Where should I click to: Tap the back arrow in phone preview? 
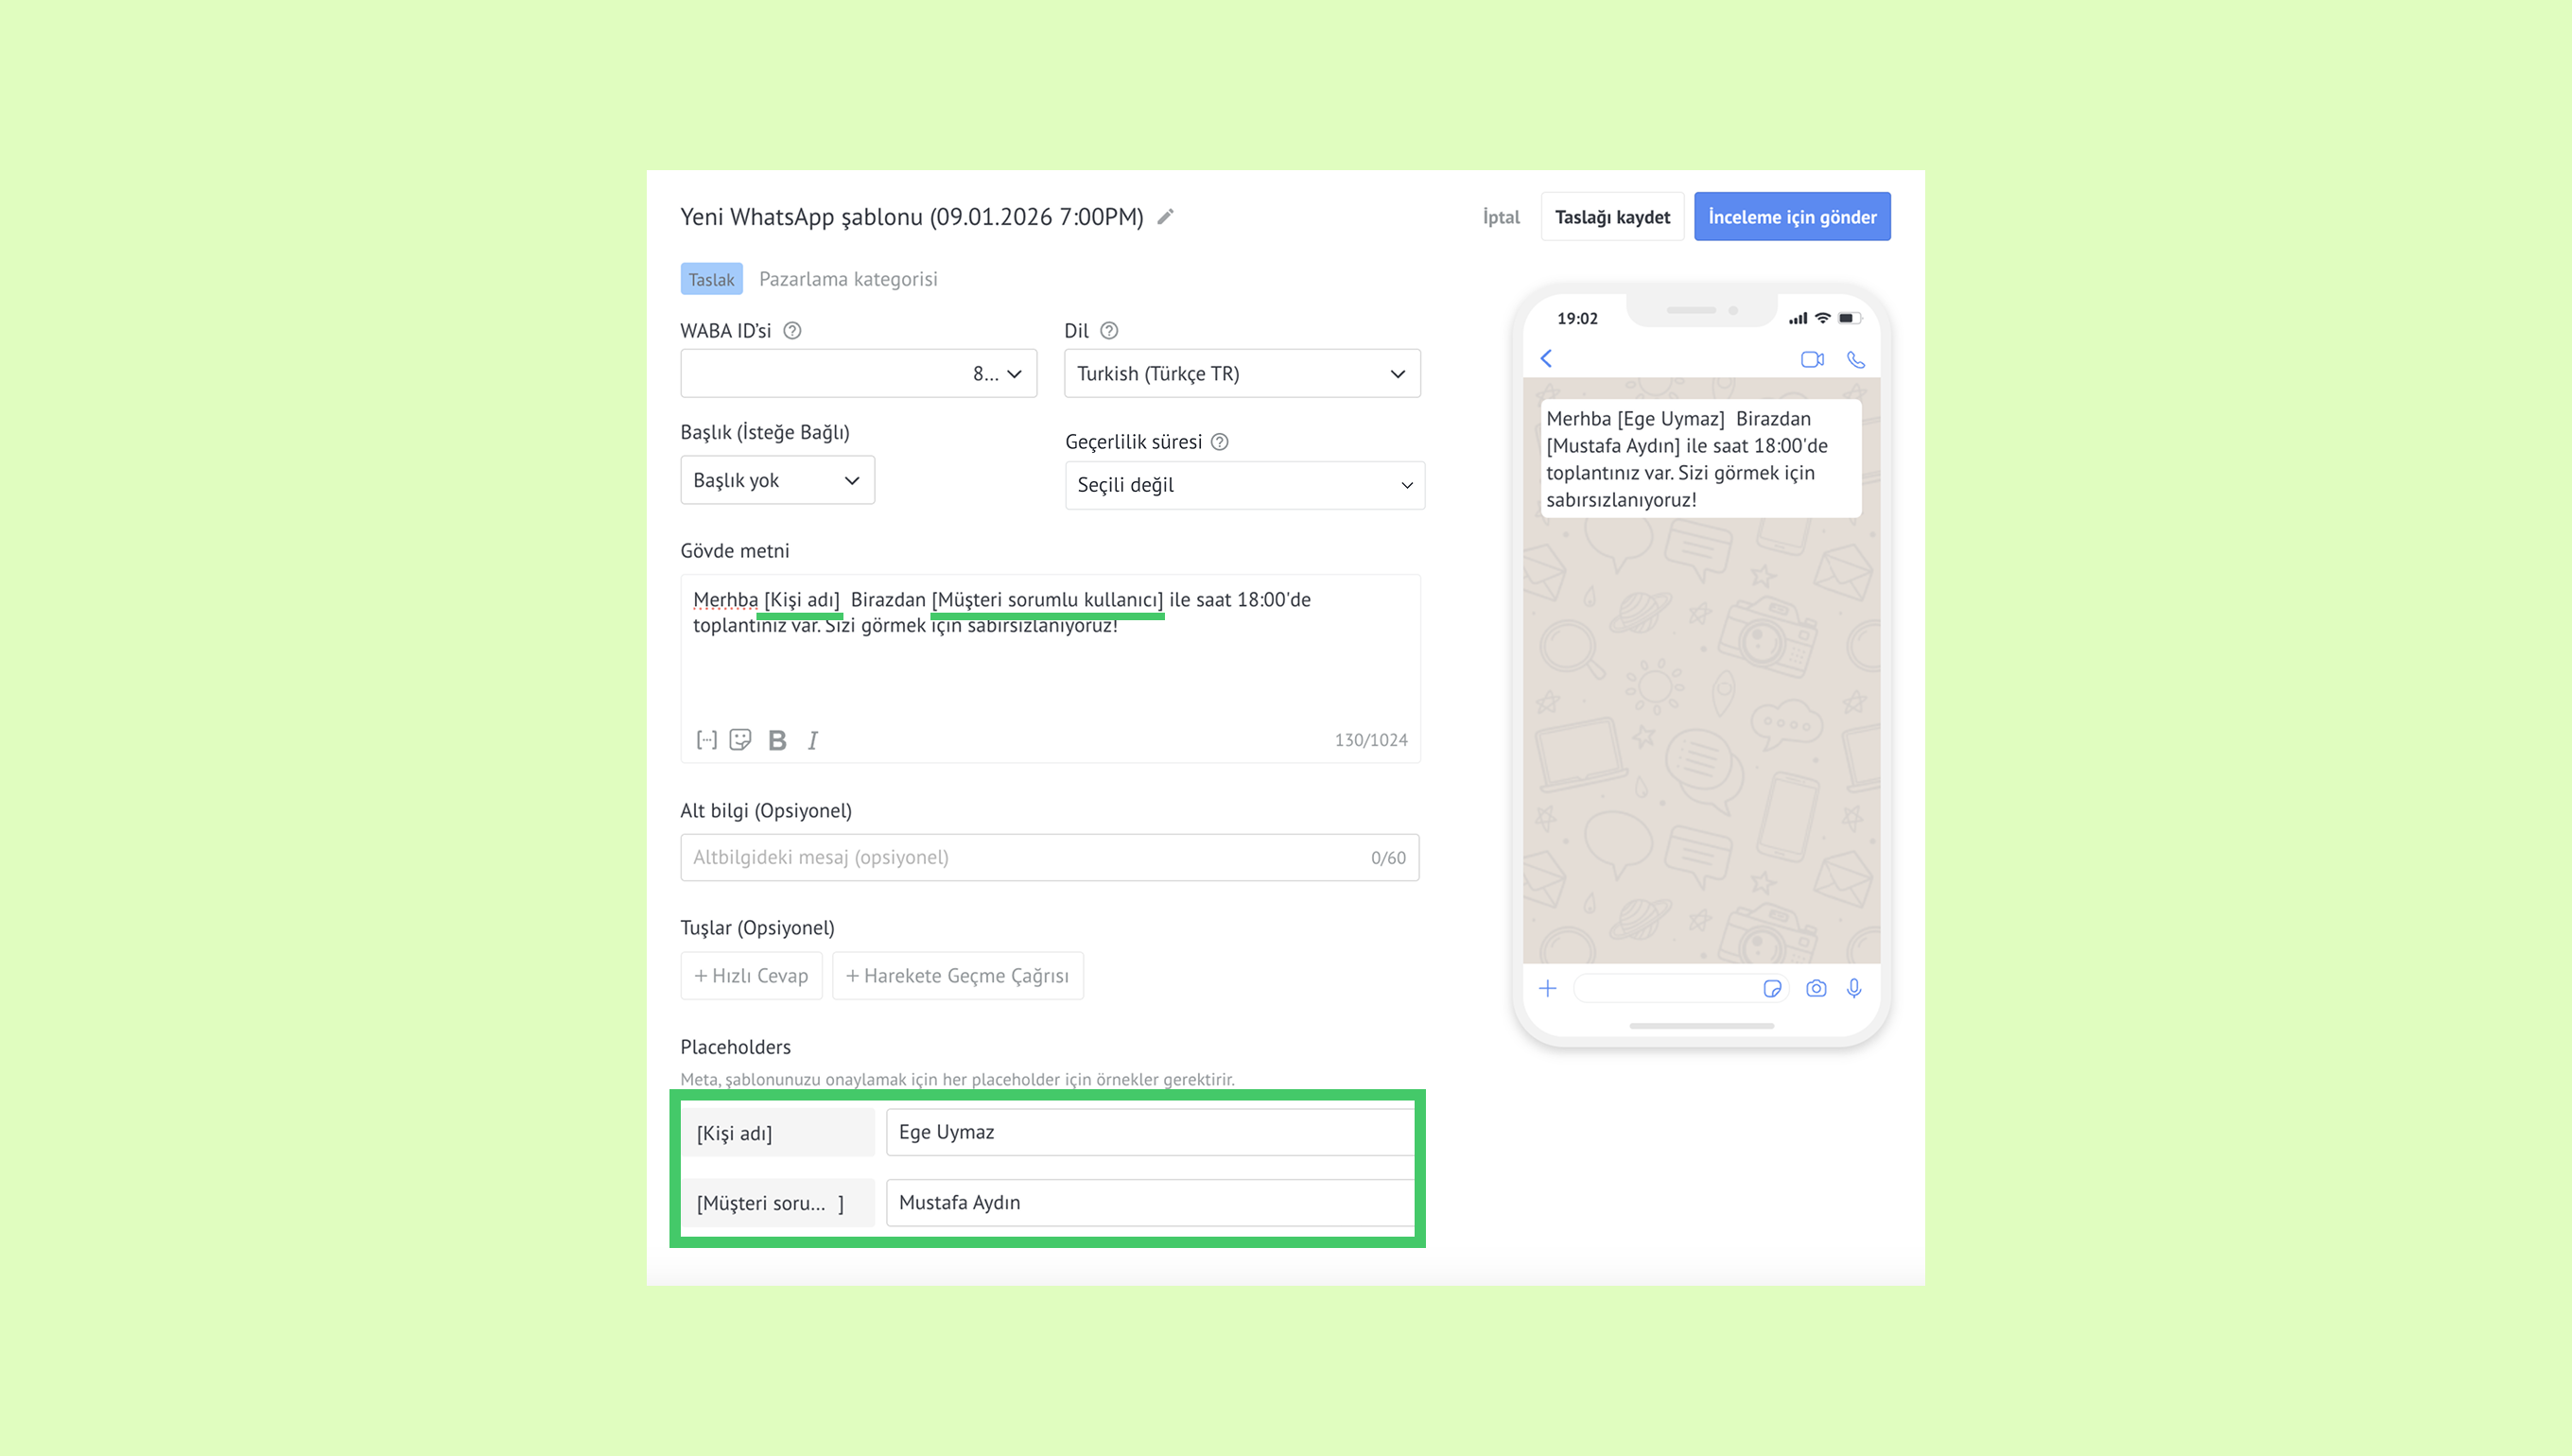pyautogui.click(x=1546, y=359)
